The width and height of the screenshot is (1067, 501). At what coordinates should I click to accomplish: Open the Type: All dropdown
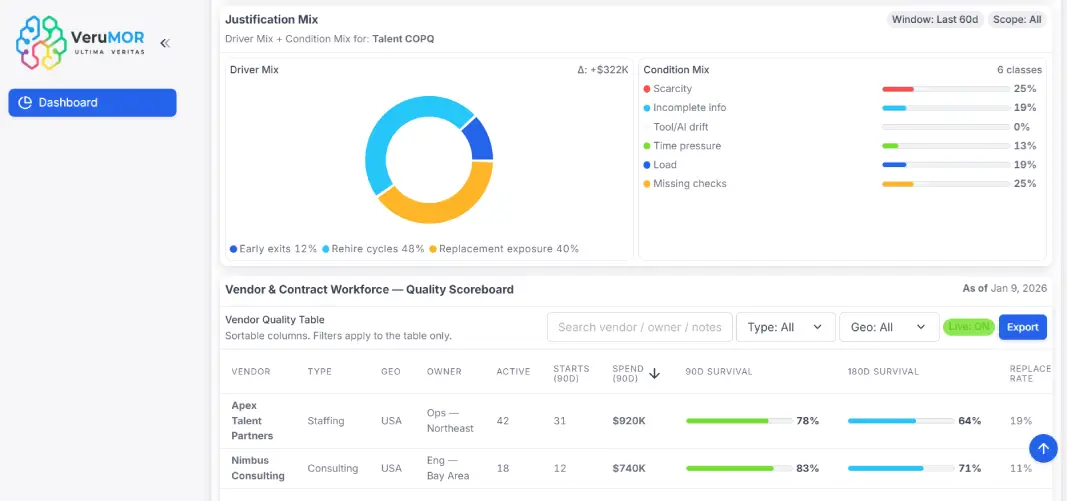(x=785, y=327)
